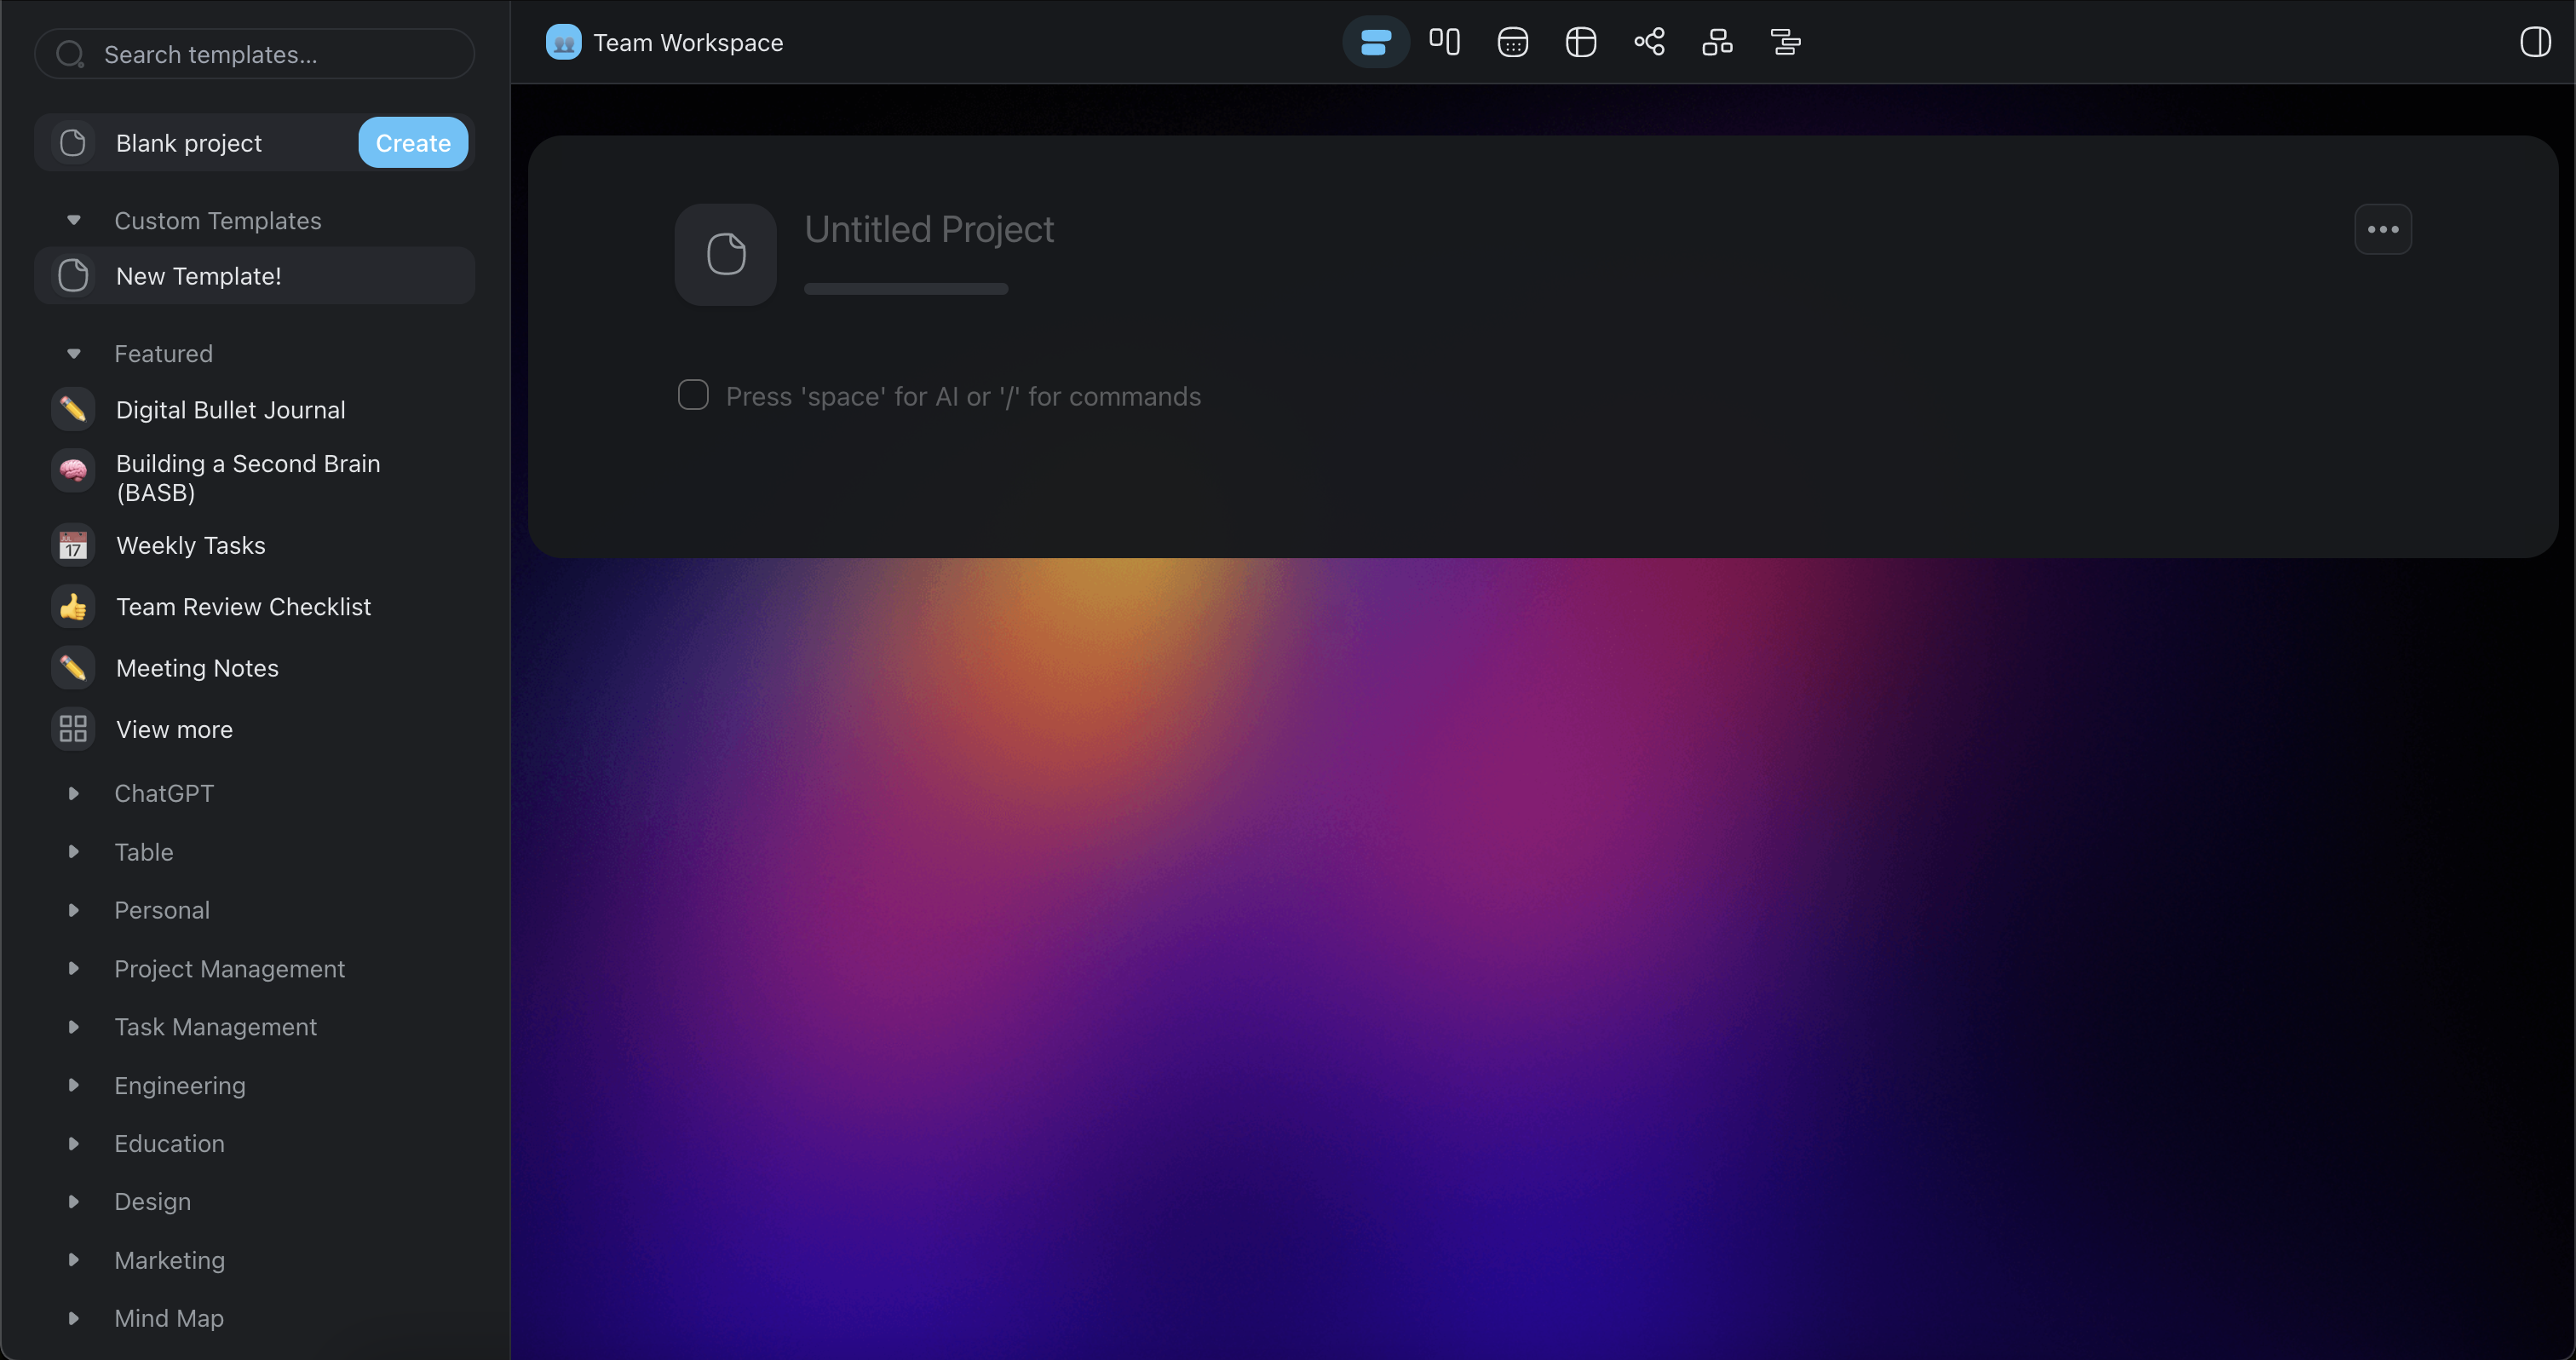Open the timeline Gantt view icon
The height and width of the screenshot is (1360, 2576).
click(1785, 42)
